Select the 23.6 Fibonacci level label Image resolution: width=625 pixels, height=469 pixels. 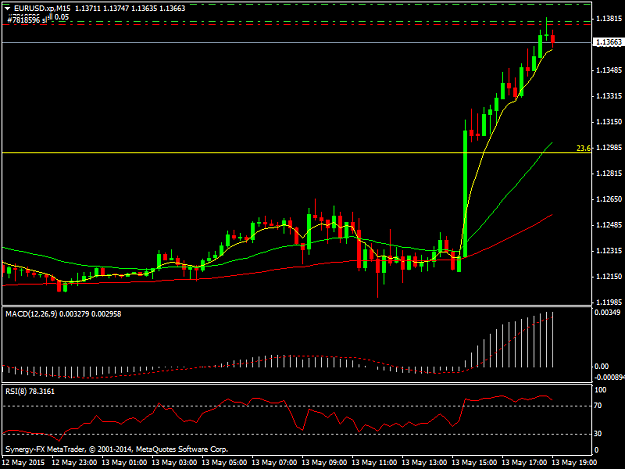(584, 148)
